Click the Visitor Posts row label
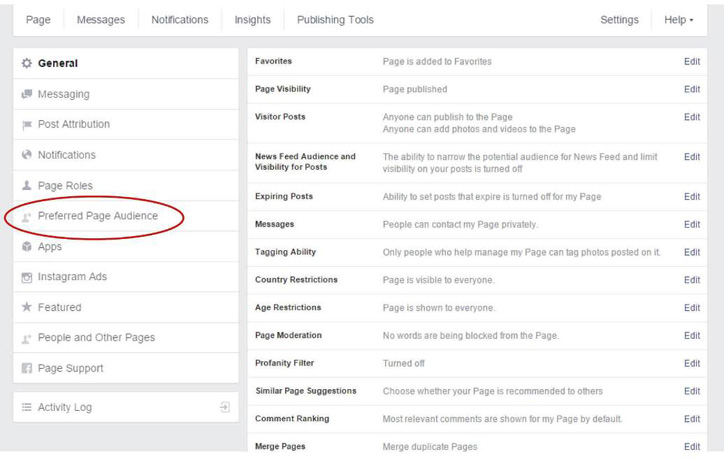724x459 pixels. pos(280,116)
